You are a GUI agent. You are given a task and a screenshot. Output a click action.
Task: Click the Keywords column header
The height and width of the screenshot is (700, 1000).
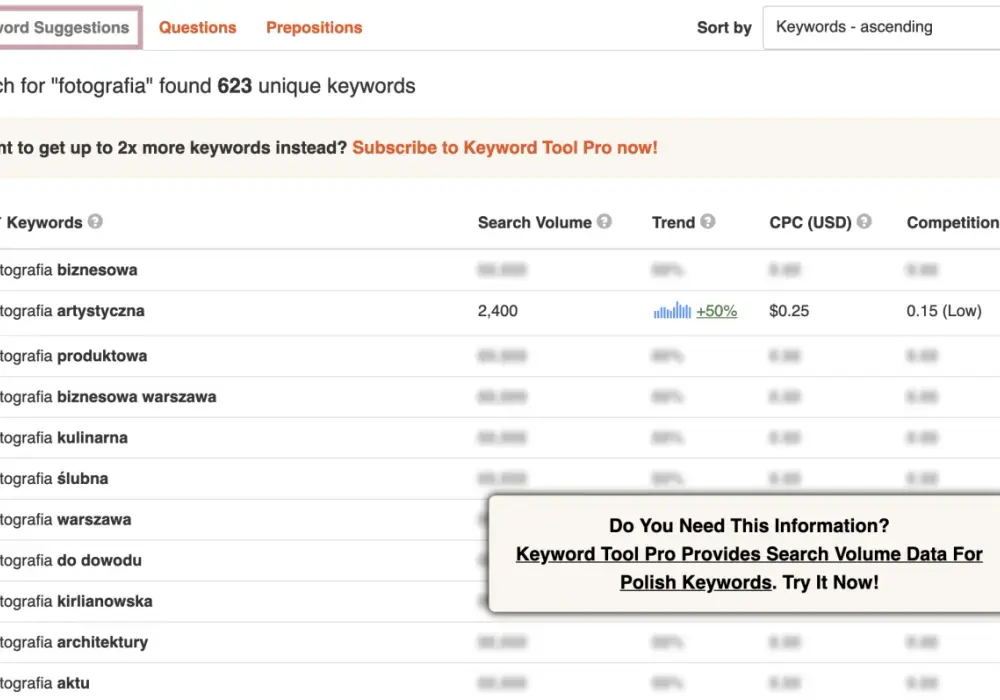43,222
